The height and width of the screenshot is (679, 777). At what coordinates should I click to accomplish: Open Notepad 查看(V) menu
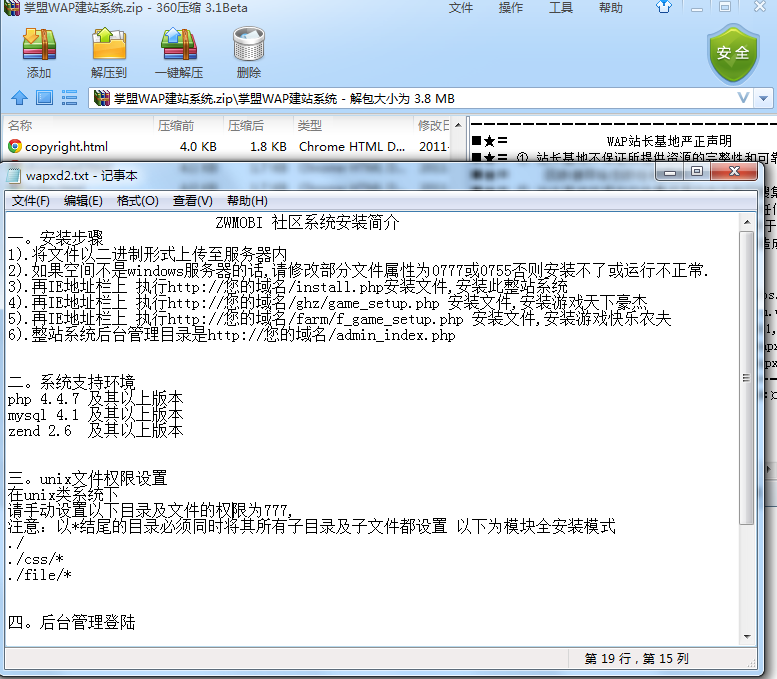point(193,201)
